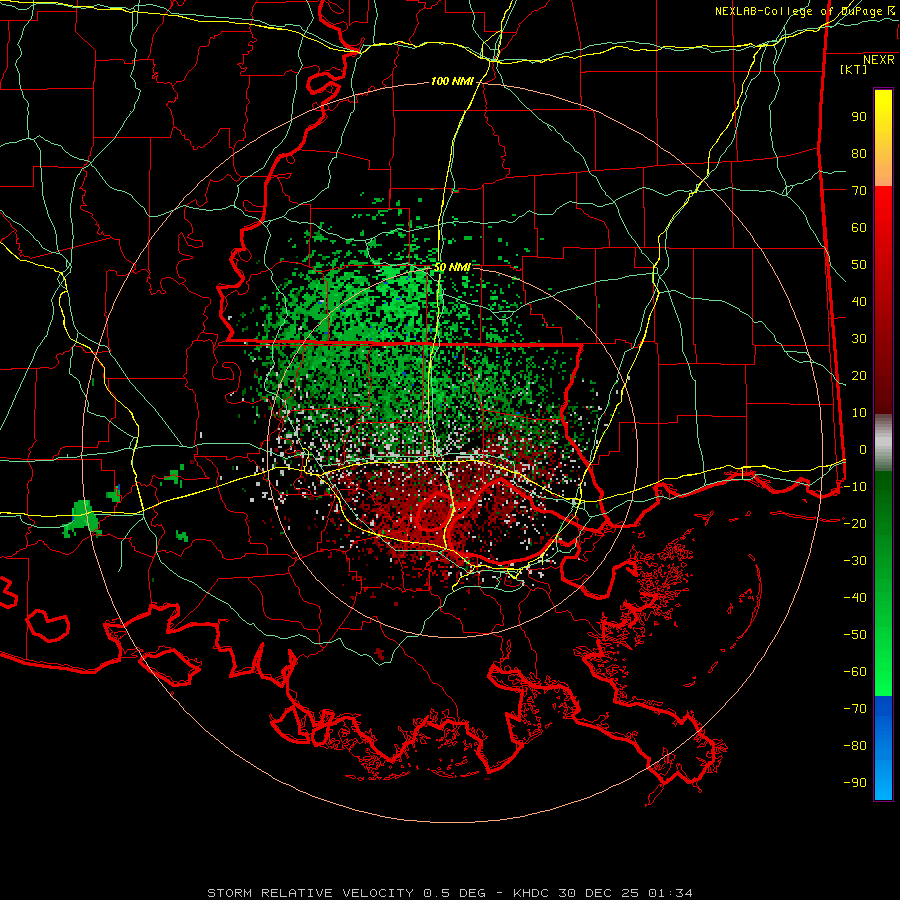Screen dimensions: 900x900
Task: Click the -90 value on the velocity scale
Action: pyautogui.click(x=855, y=783)
